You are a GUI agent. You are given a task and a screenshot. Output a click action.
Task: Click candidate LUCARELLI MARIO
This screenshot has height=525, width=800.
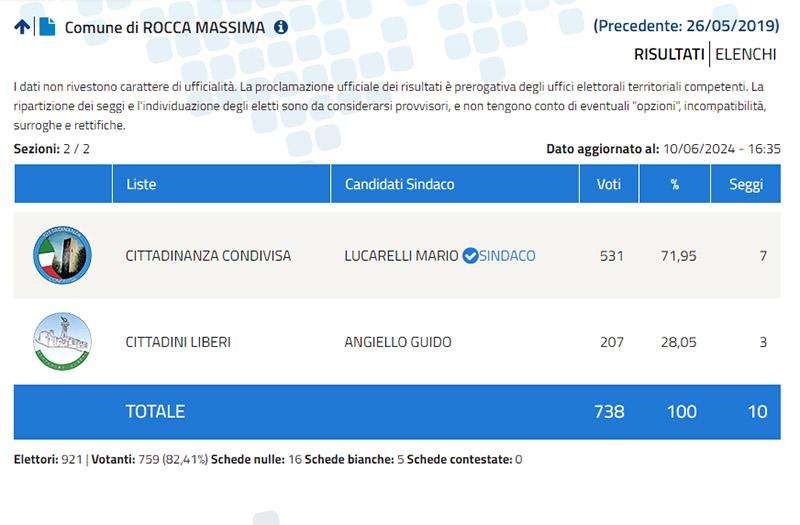click(401, 256)
